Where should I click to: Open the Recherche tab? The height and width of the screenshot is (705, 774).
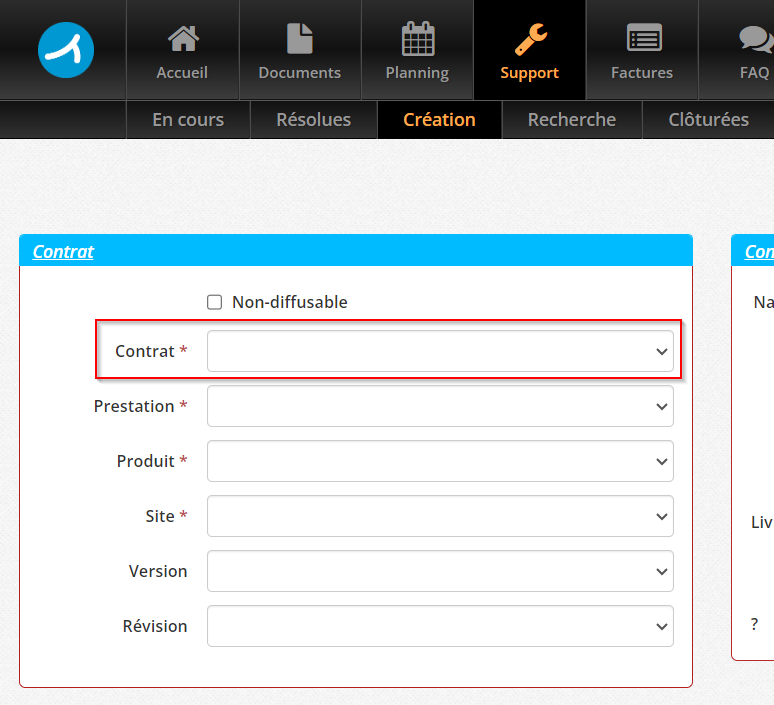pos(572,119)
